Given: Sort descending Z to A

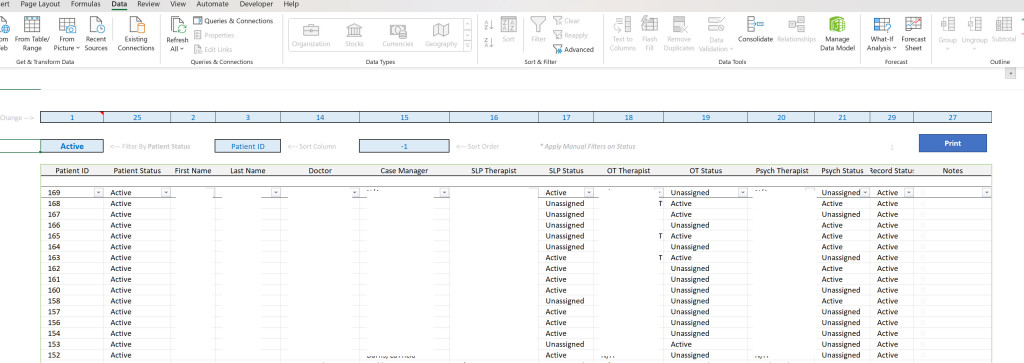Looking at the screenshot, I should tap(488, 42).
